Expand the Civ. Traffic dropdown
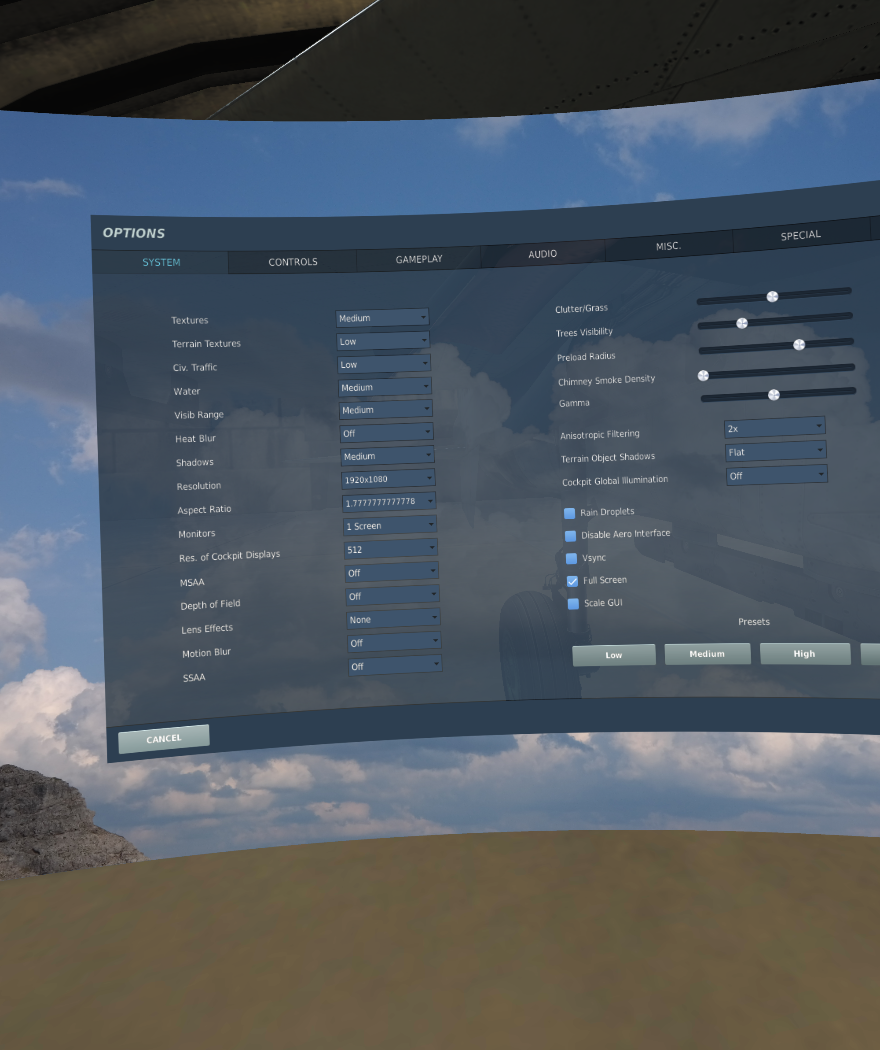Image resolution: width=880 pixels, height=1050 pixels. [x=384, y=364]
